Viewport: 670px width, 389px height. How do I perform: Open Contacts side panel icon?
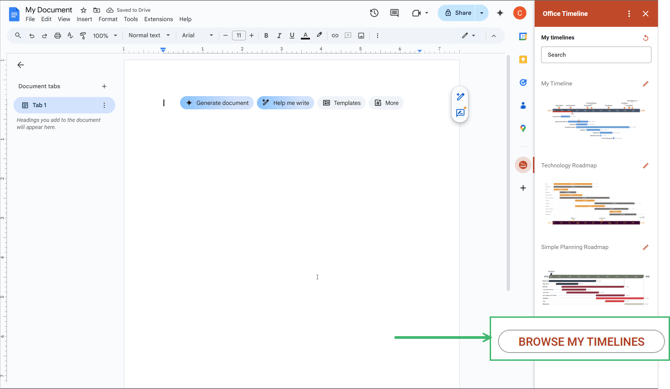point(523,106)
